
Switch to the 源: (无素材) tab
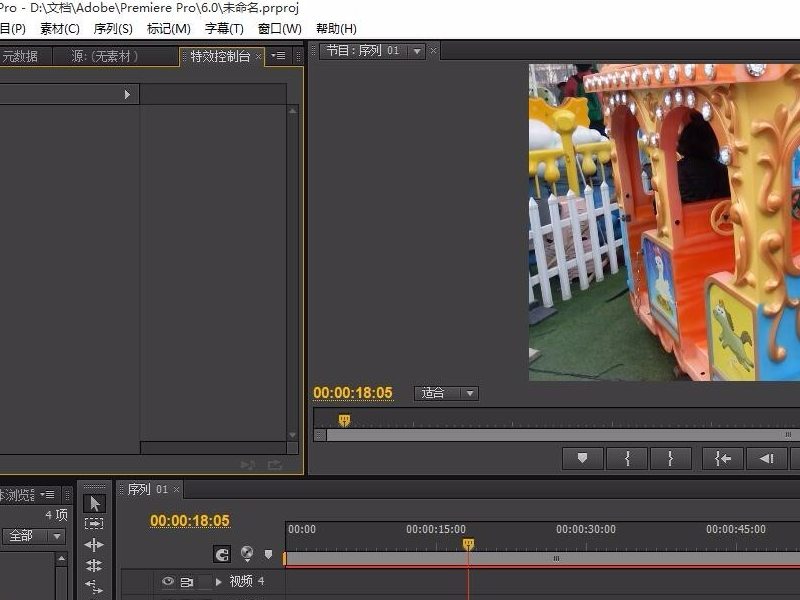tap(105, 56)
